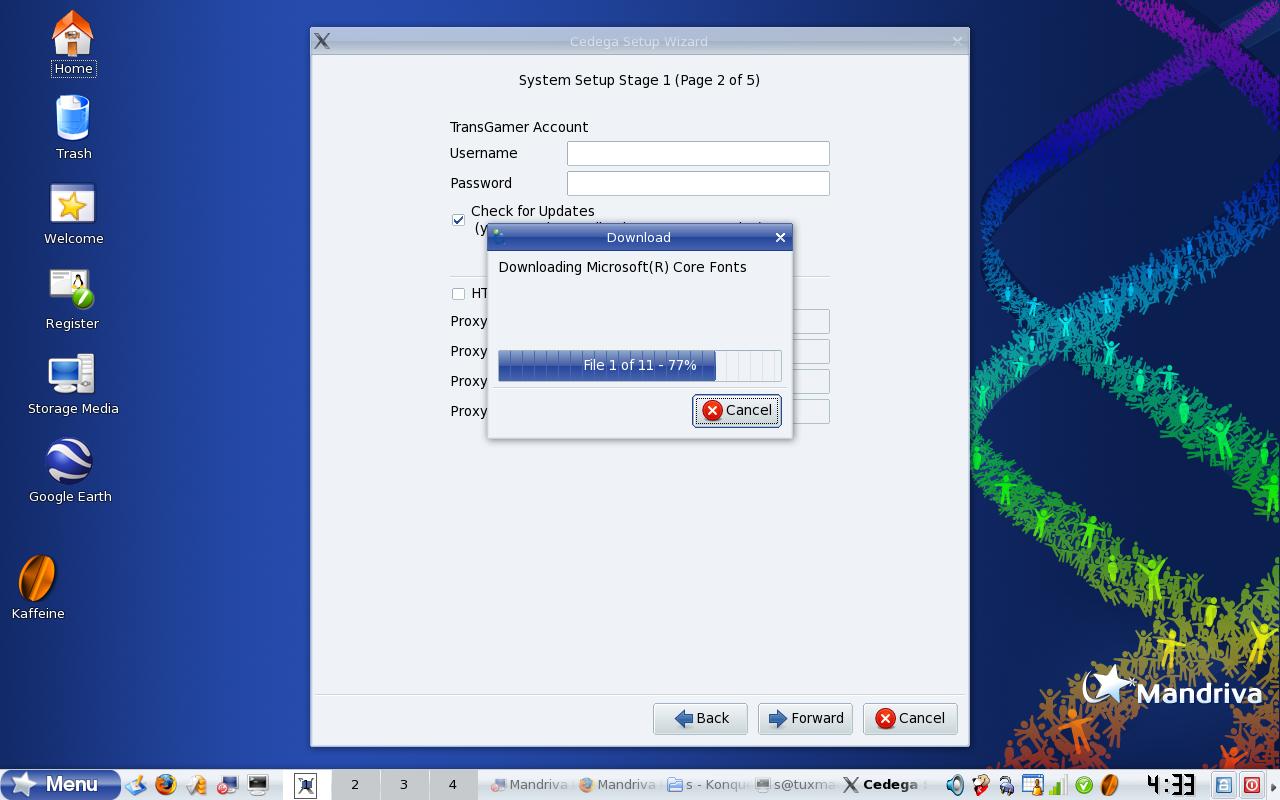
Task: Cancel the Microsoft Core Fonts download
Action: [x=737, y=410]
